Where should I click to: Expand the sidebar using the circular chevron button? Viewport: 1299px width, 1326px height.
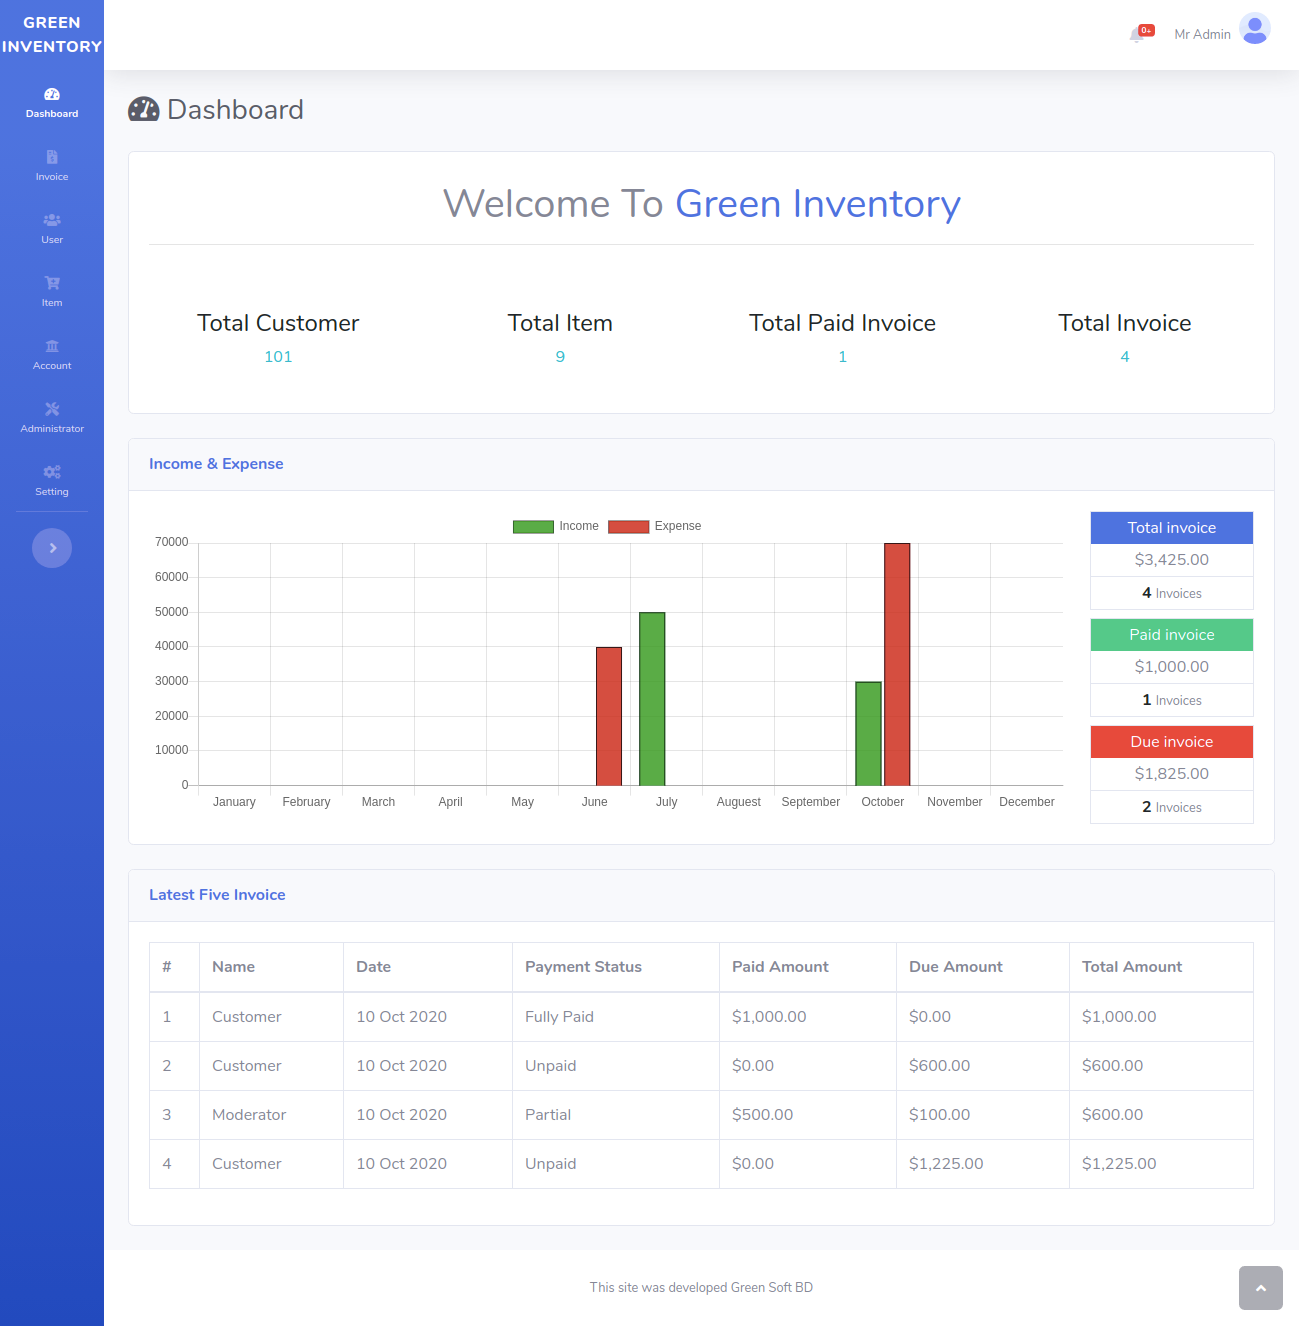click(x=52, y=548)
